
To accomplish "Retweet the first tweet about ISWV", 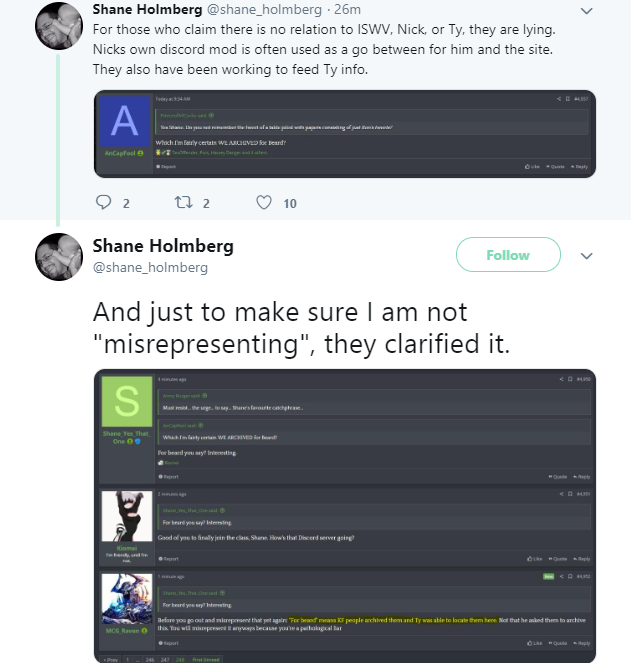I will [184, 203].
